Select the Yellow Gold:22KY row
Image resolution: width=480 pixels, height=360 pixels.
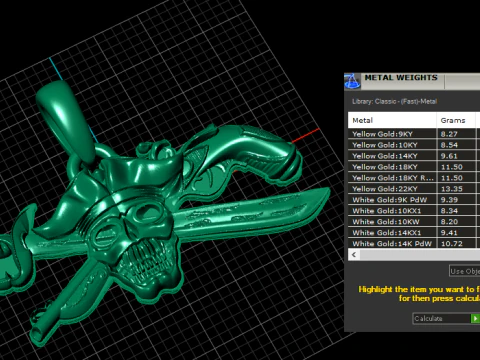[x=414, y=189]
